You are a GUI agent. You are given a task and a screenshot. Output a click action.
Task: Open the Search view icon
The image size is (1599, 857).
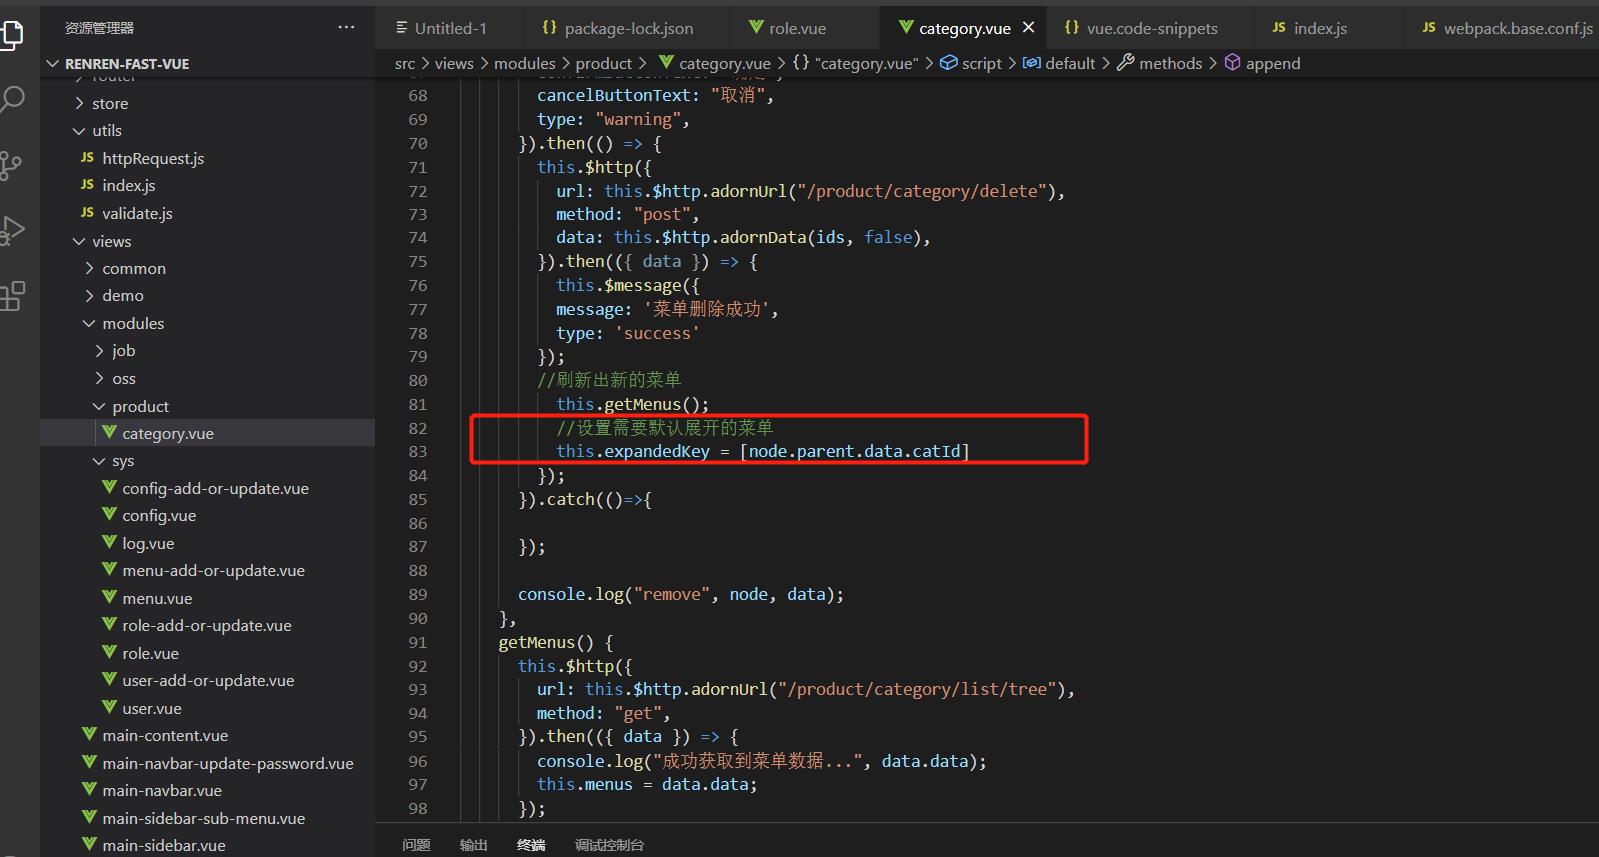point(12,99)
